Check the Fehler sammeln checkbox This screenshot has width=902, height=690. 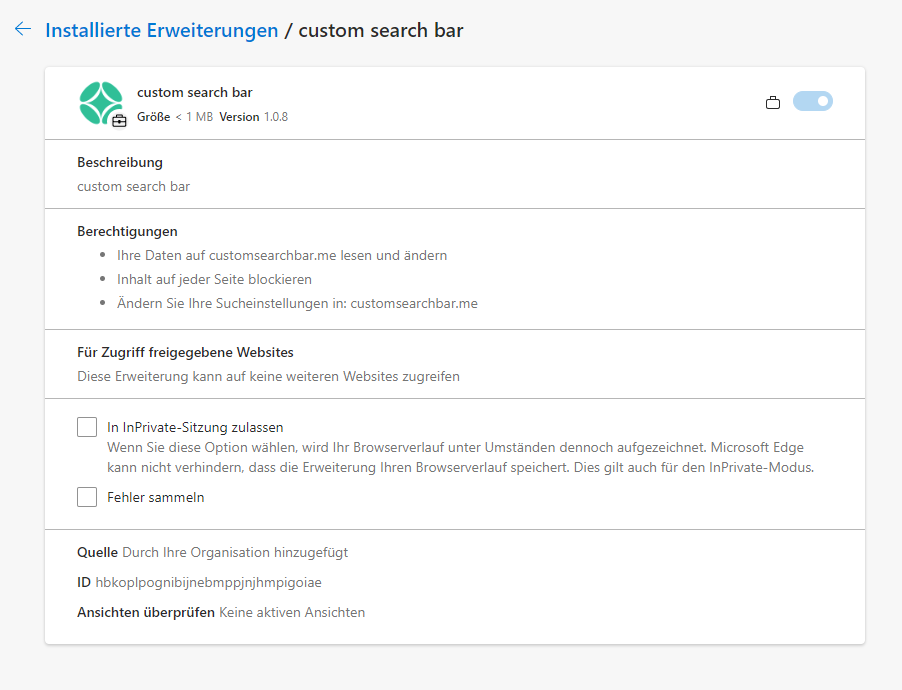point(87,497)
